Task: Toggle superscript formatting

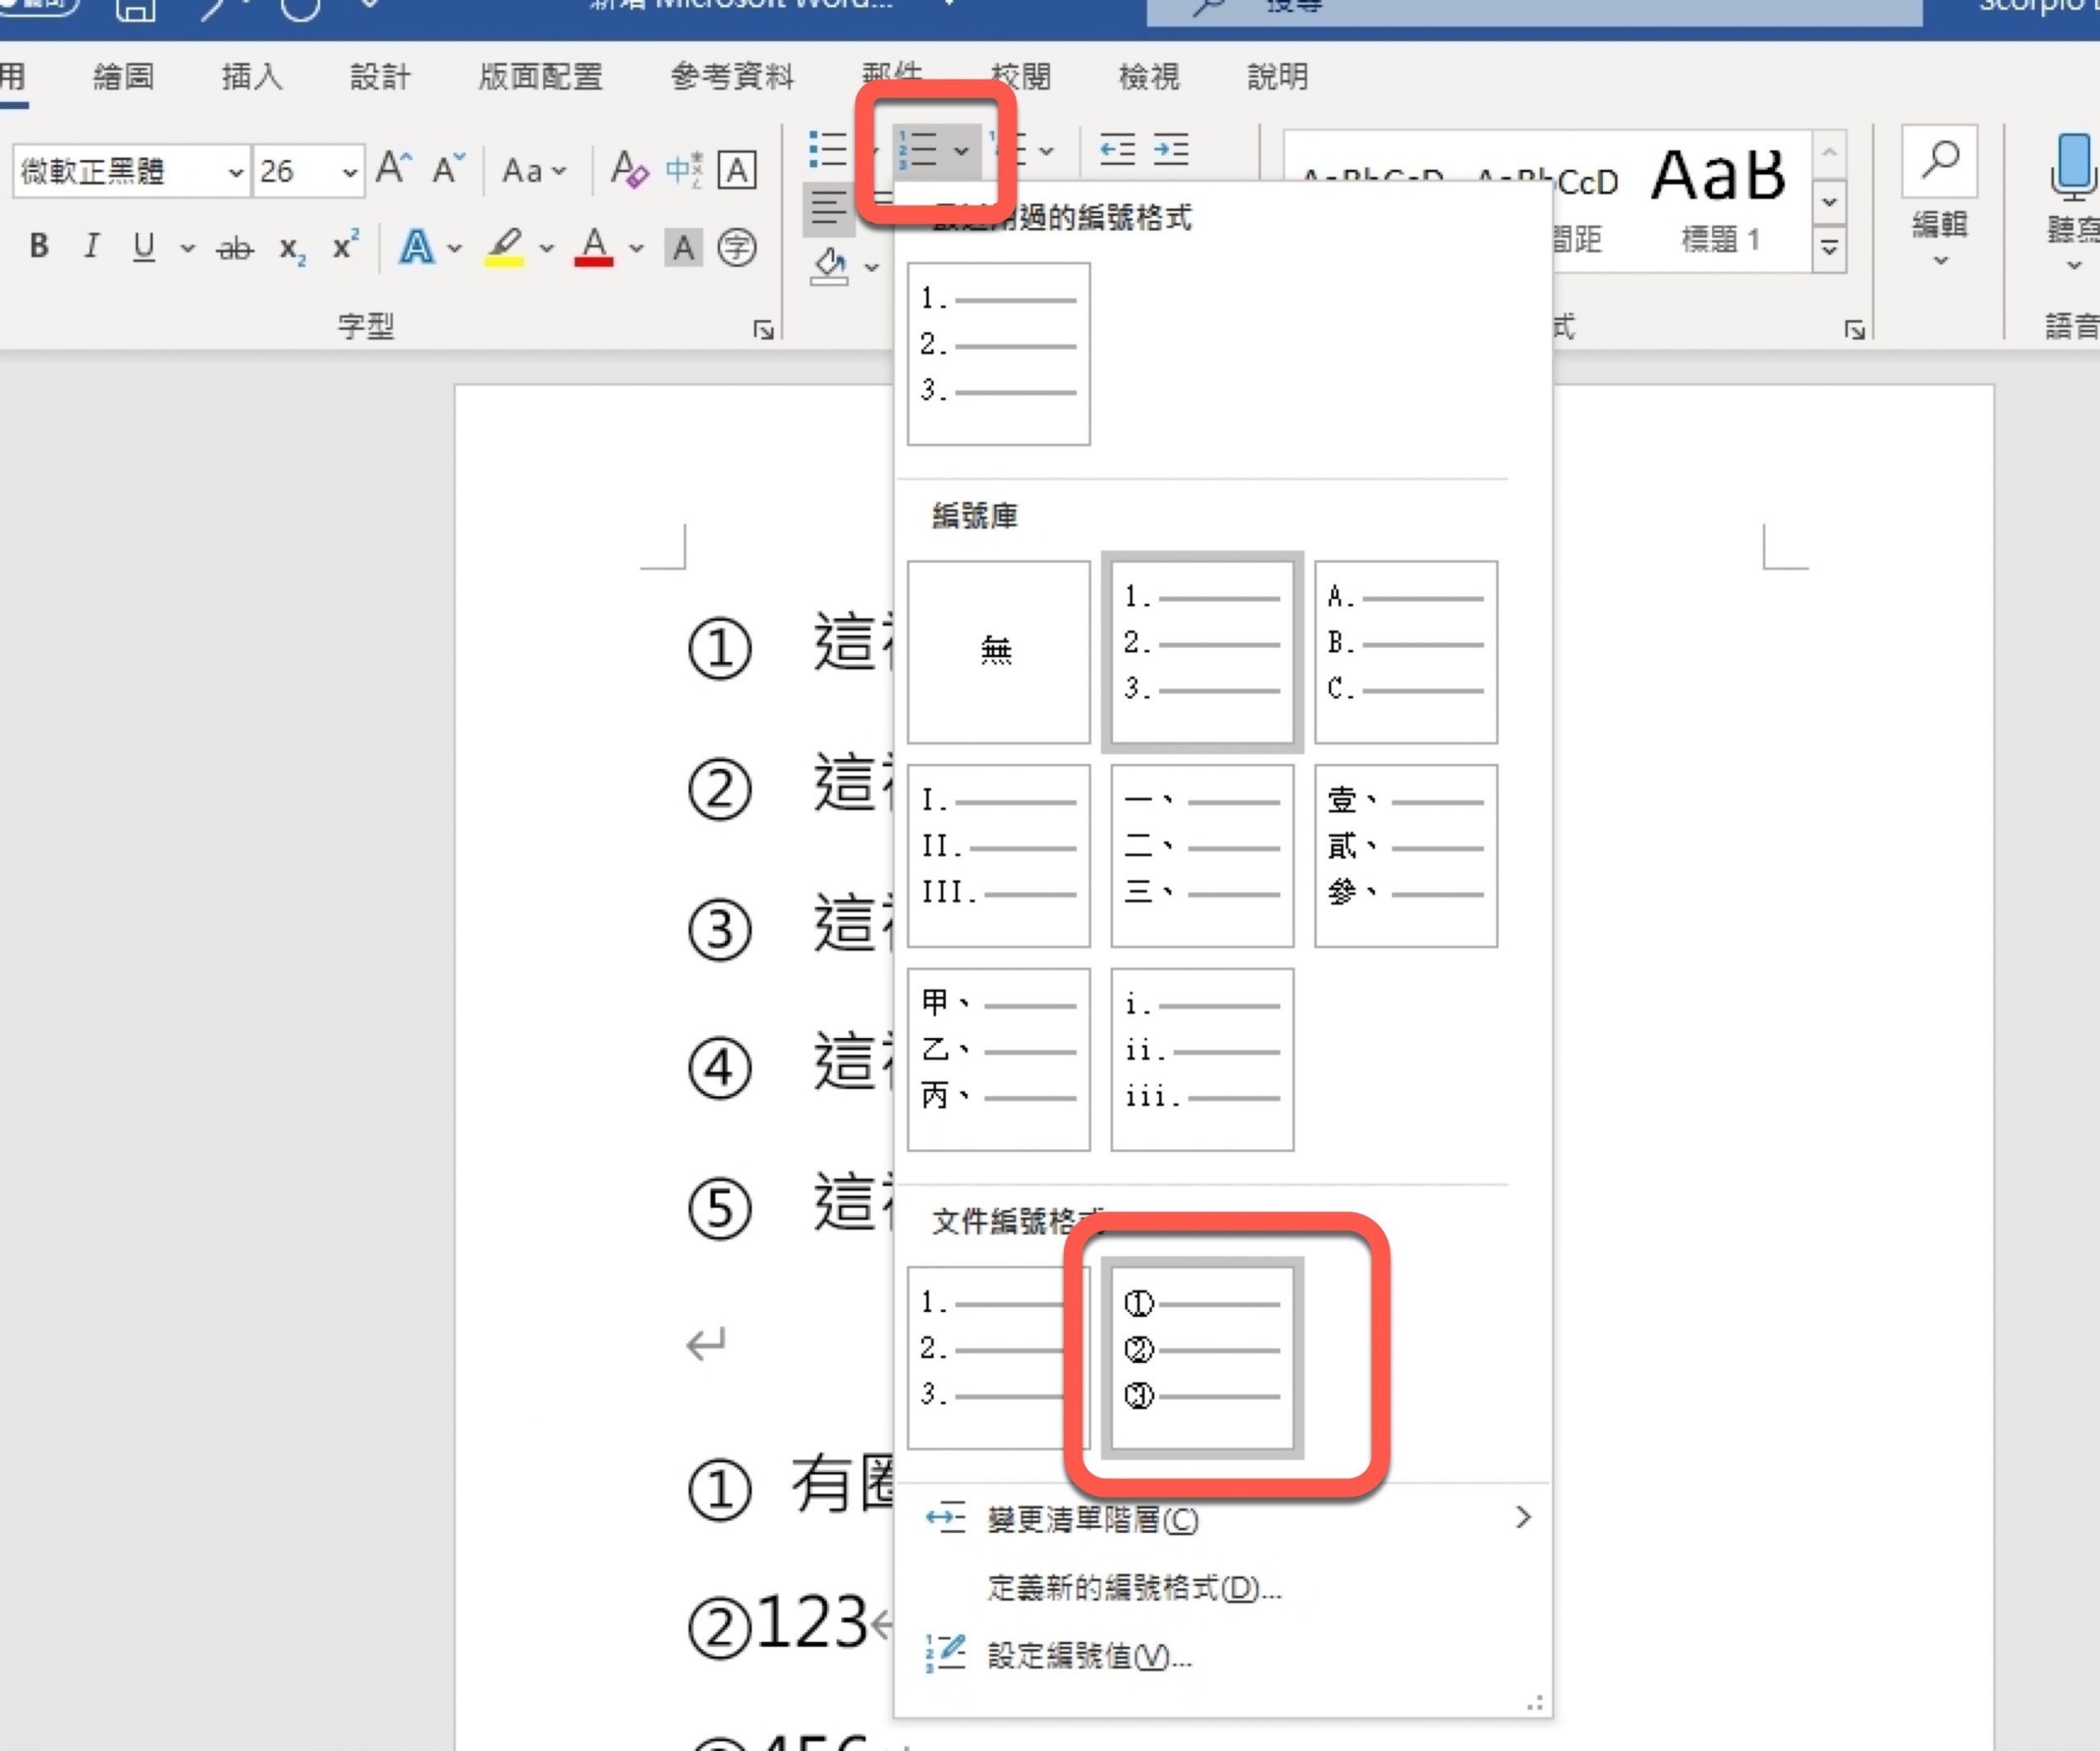Action: [345, 246]
